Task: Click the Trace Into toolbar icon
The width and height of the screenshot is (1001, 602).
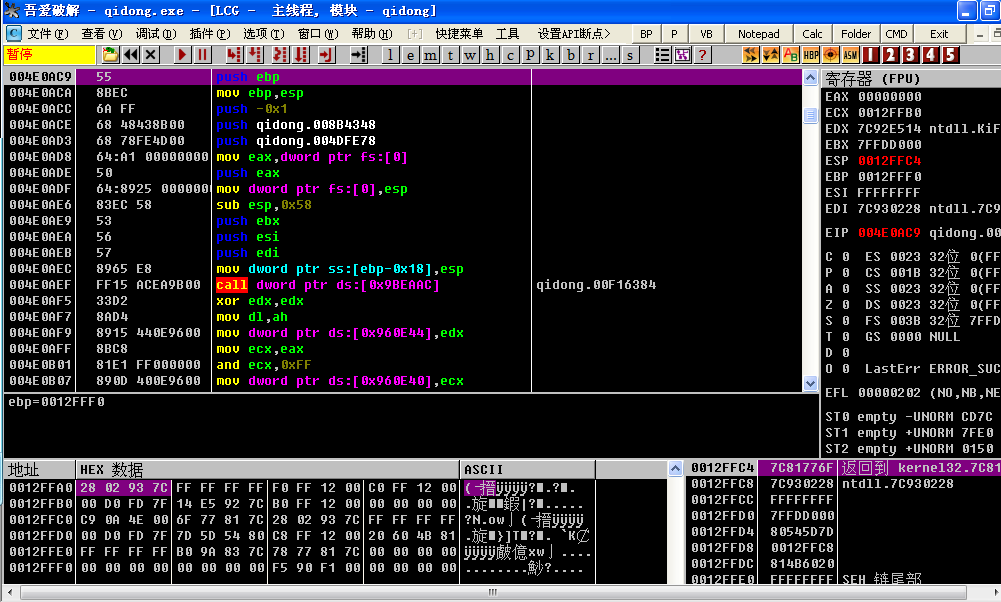Action: tap(280, 55)
